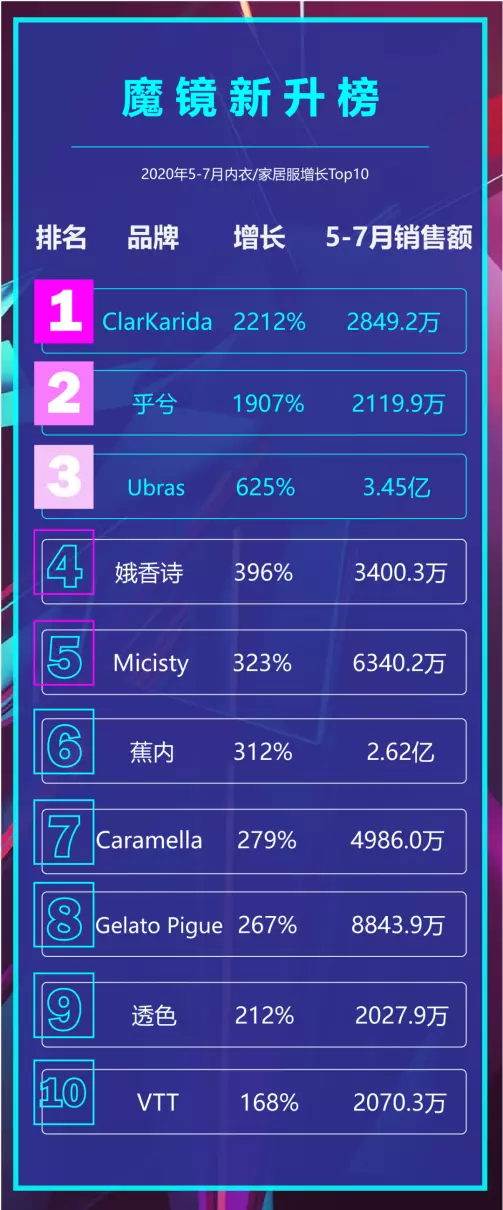Click the rank 3 number badge
Image resolution: width=503 pixels, height=1210 pixels.
click(x=64, y=476)
